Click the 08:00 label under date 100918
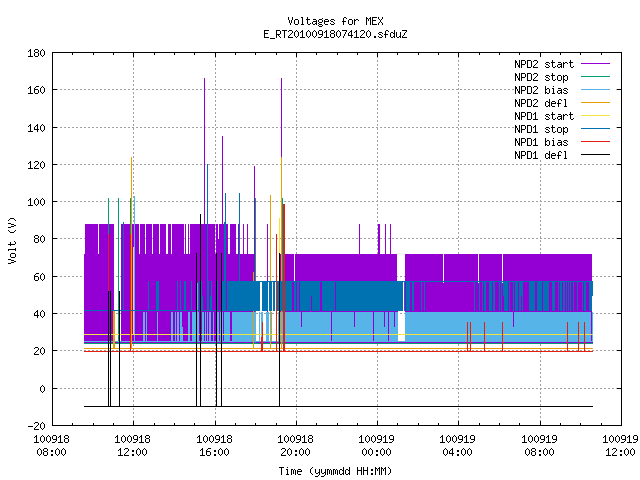 click(x=51, y=452)
